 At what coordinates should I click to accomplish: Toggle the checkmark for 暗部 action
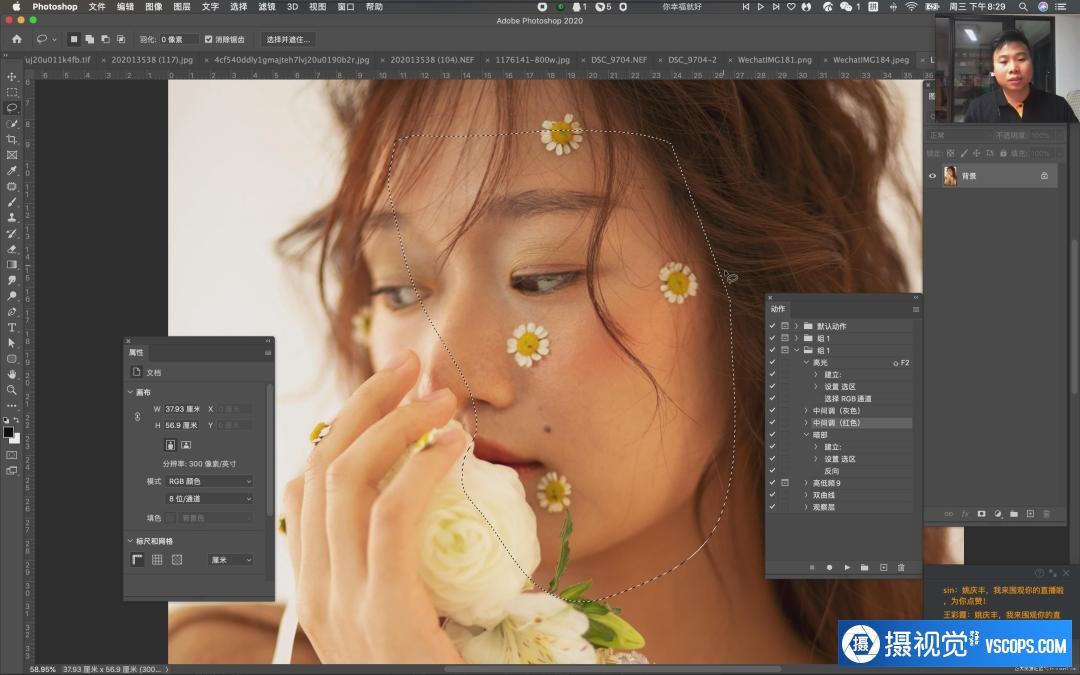point(772,435)
